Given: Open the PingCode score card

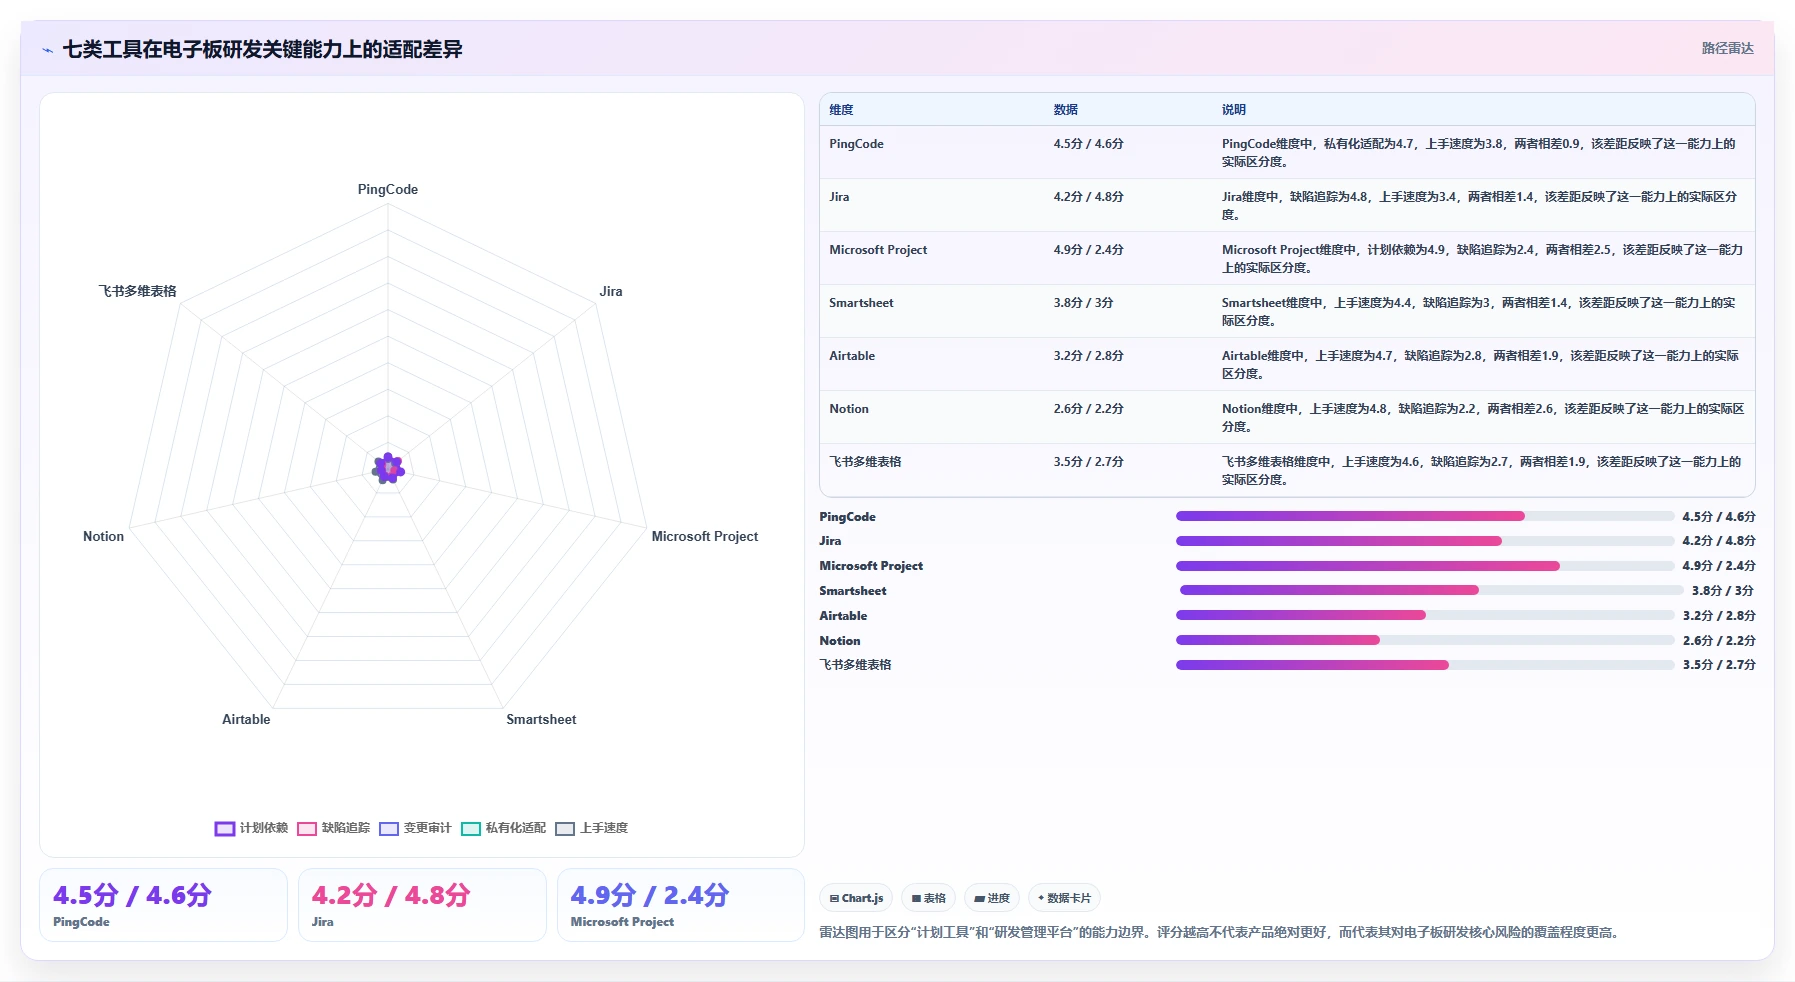Looking at the screenshot, I should coord(163,905).
